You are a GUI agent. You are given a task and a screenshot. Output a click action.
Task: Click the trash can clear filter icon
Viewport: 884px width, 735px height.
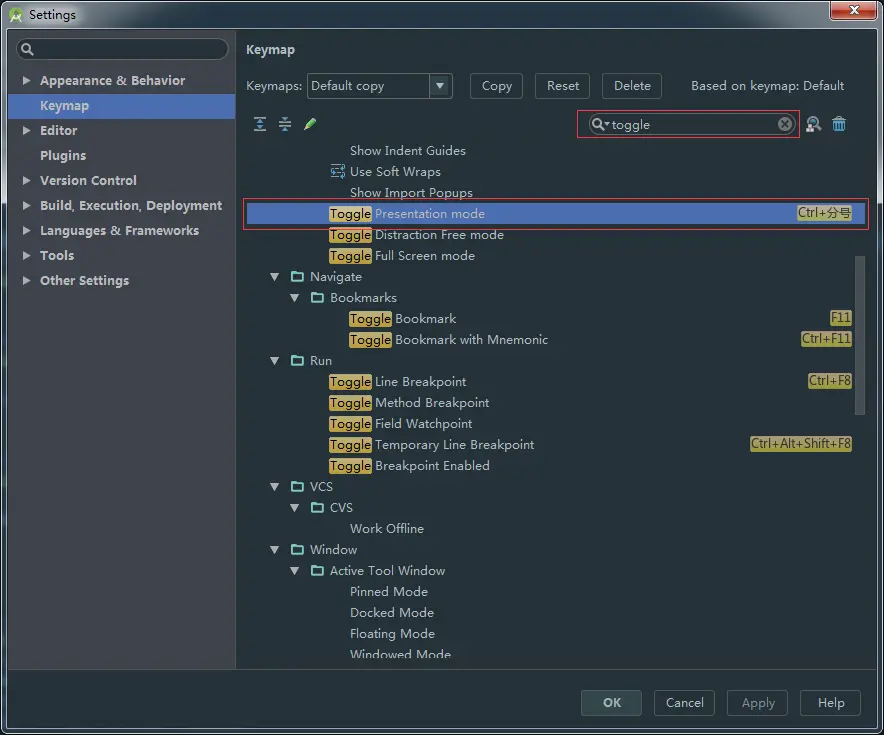pos(839,124)
